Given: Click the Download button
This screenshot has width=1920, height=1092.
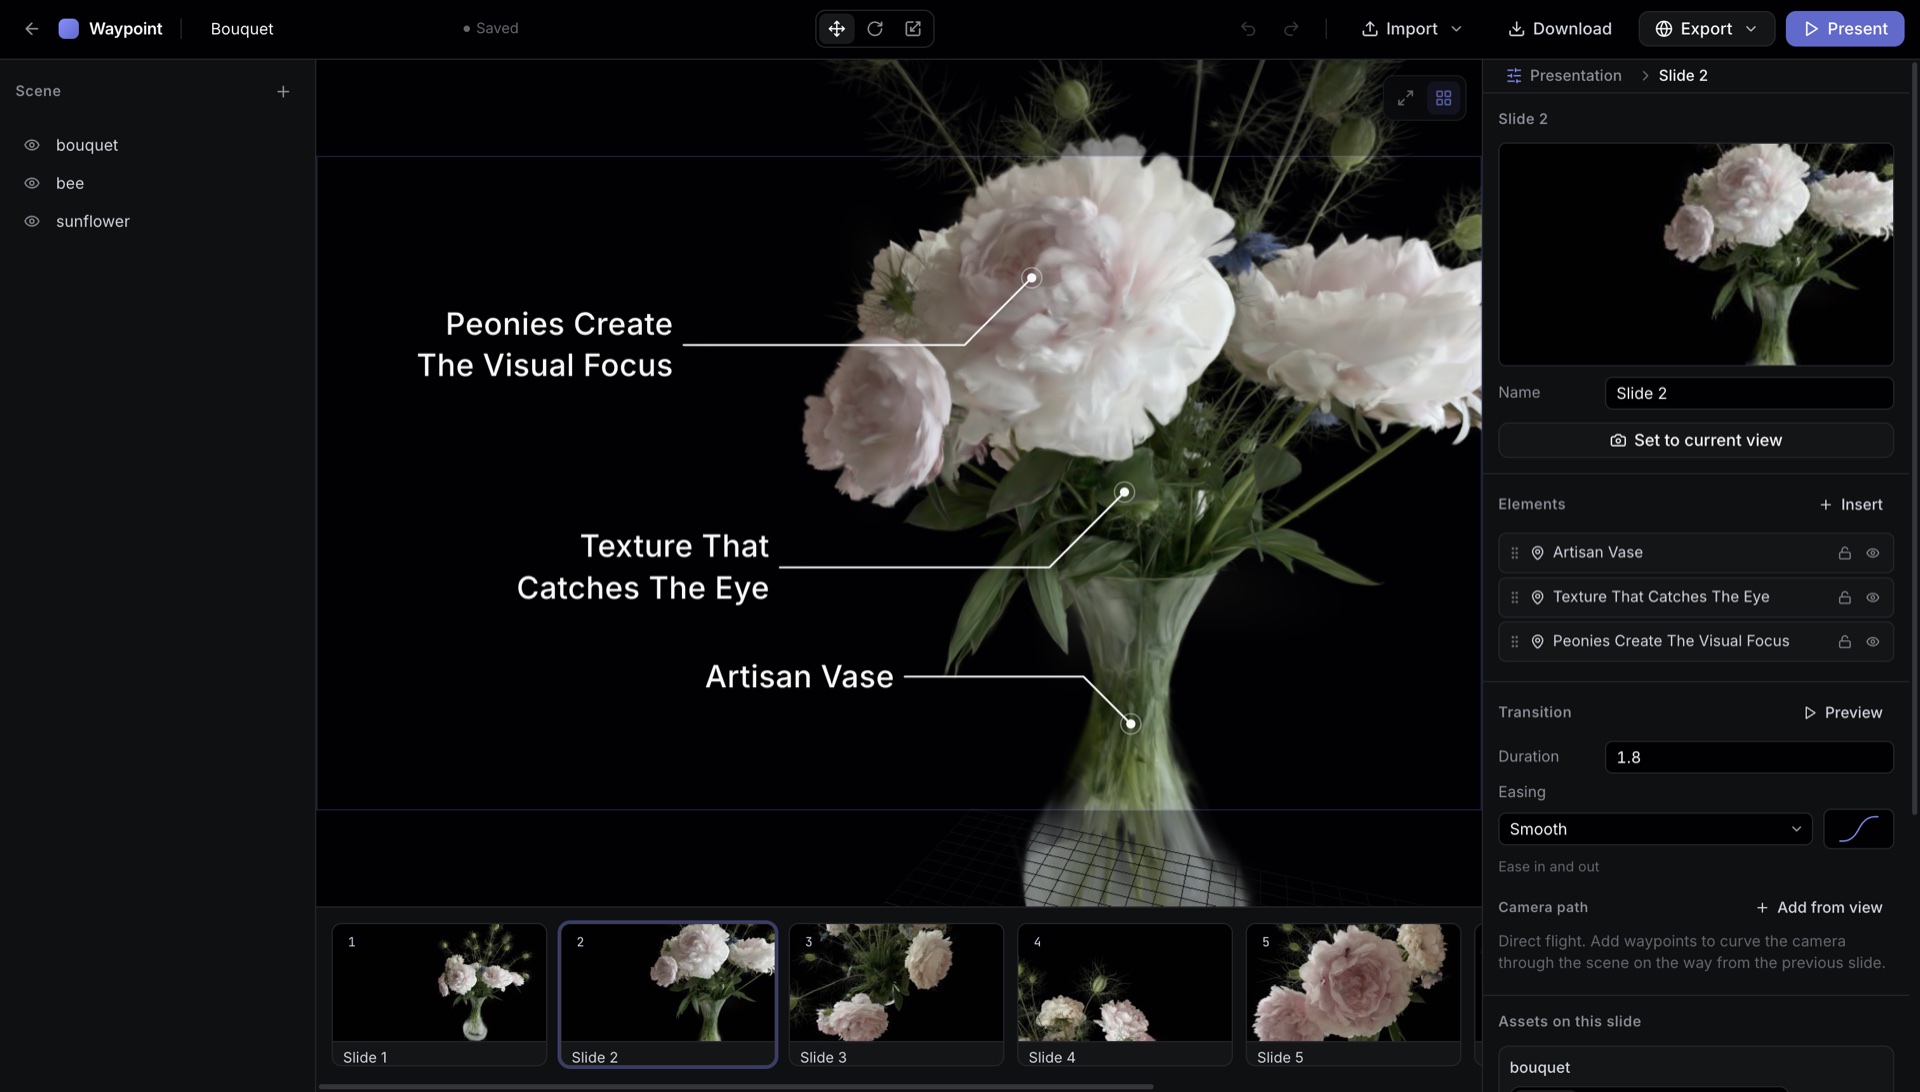Looking at the screenshot, I should pos(1559,29).
